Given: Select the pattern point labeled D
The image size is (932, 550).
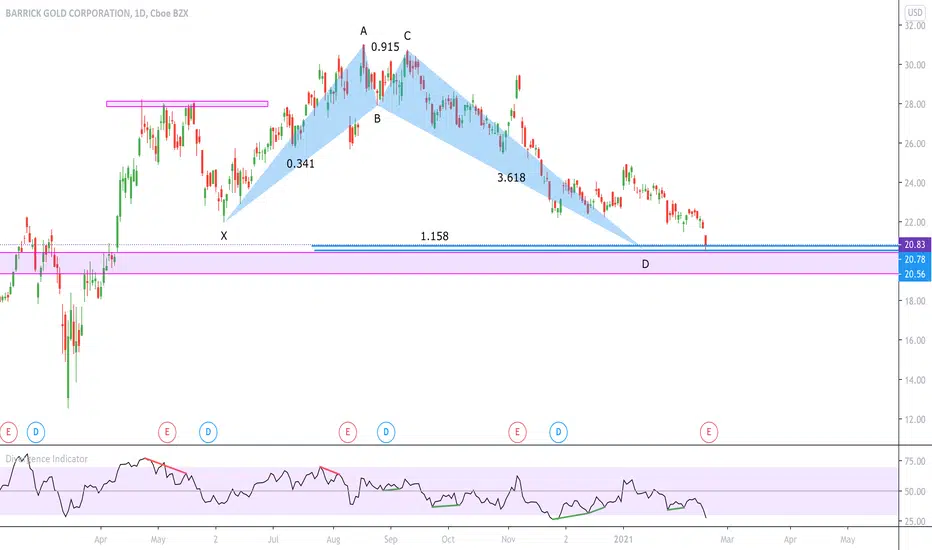Looking at the screenshot, I should pos(646,264).
